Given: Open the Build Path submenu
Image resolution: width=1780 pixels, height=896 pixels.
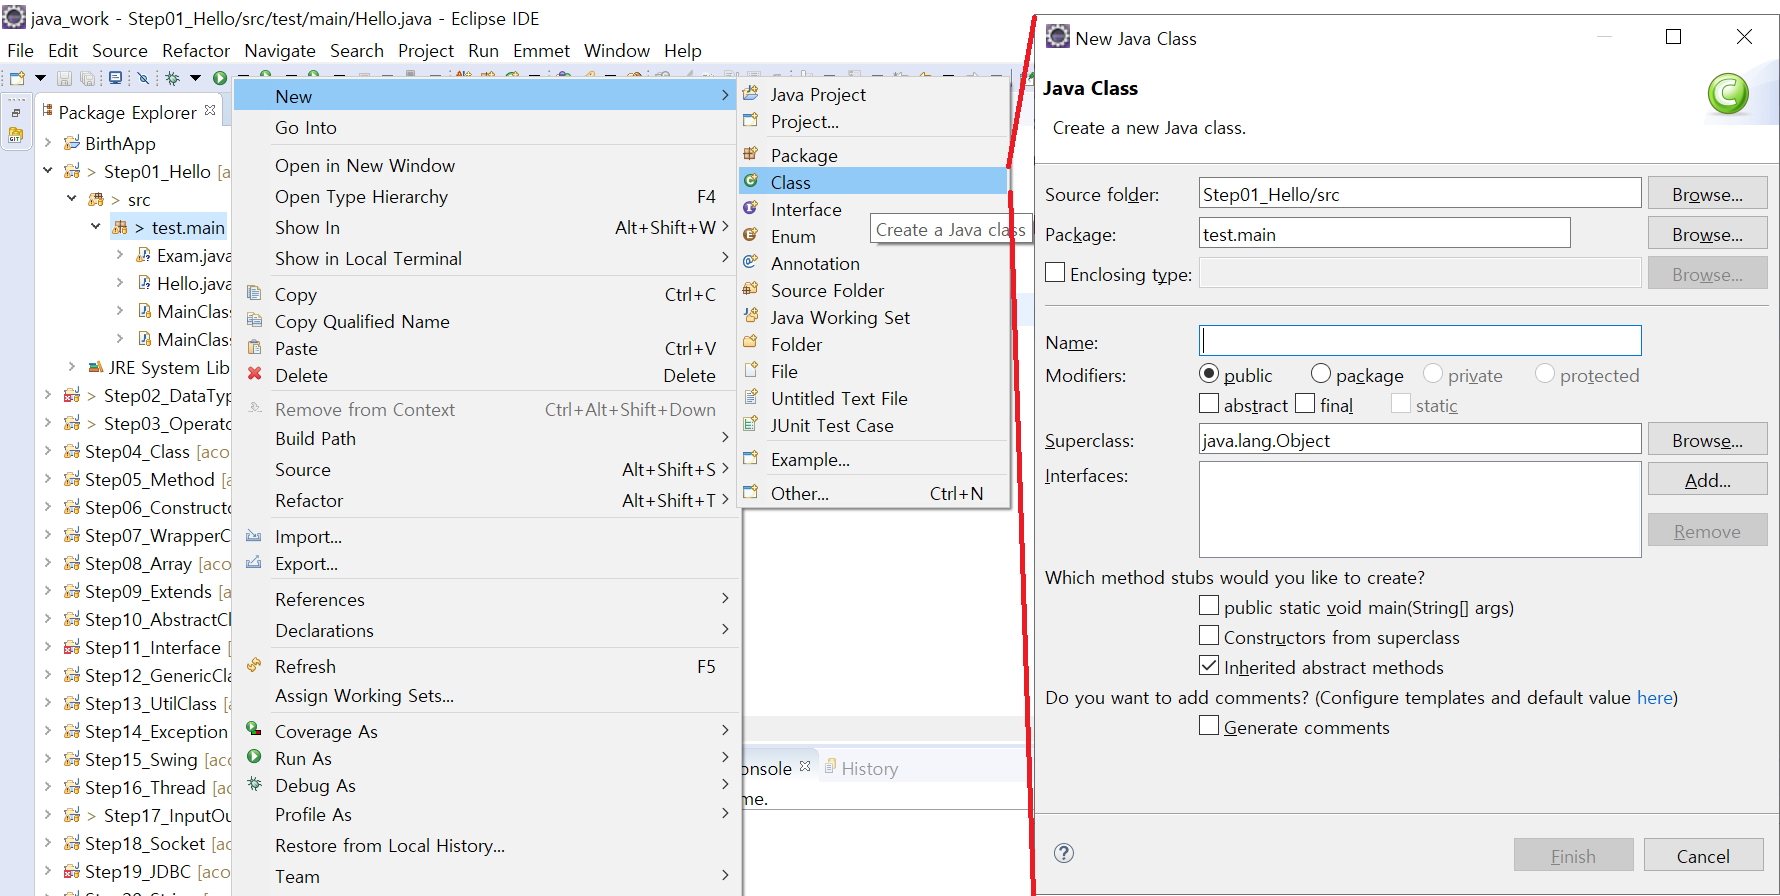Looking at the screenshot, I should coord(487,438).
